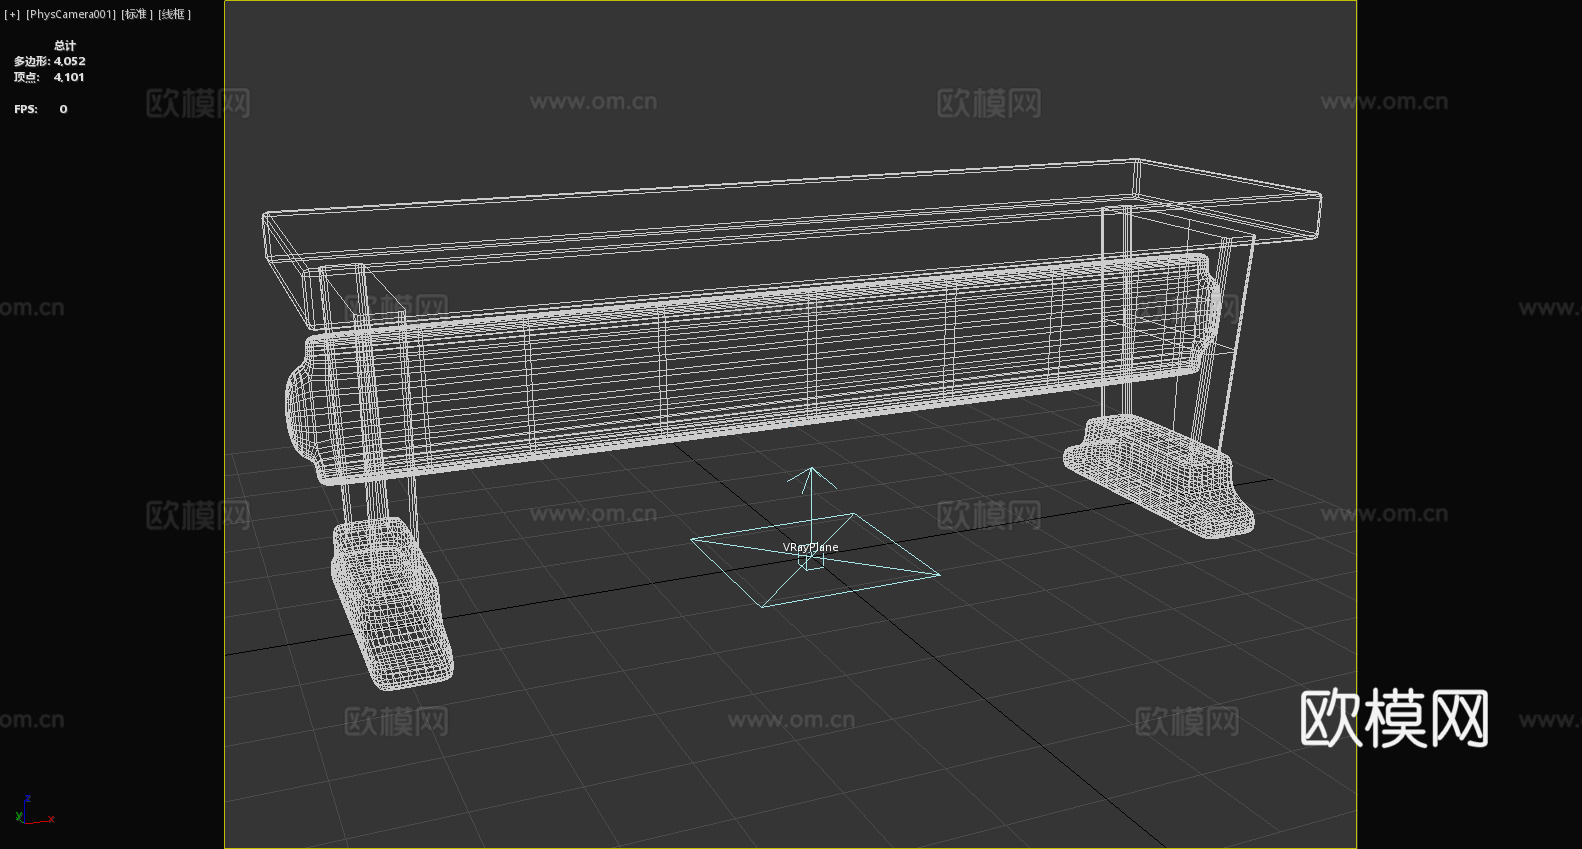
Task: Open the [PhysCamera001] point-of-view menu
Action: (x=71, y=14)
